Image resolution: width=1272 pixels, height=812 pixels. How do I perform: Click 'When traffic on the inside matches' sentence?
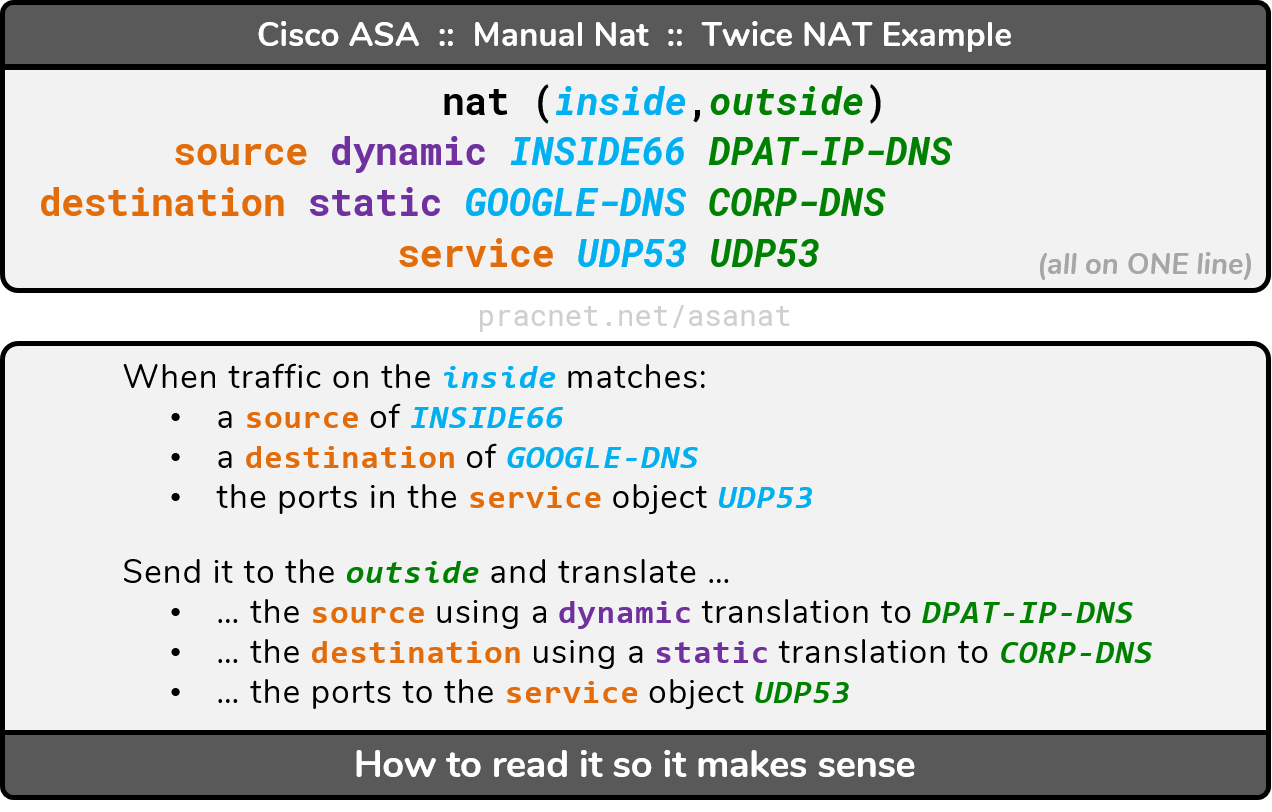(x=414, y=378)
